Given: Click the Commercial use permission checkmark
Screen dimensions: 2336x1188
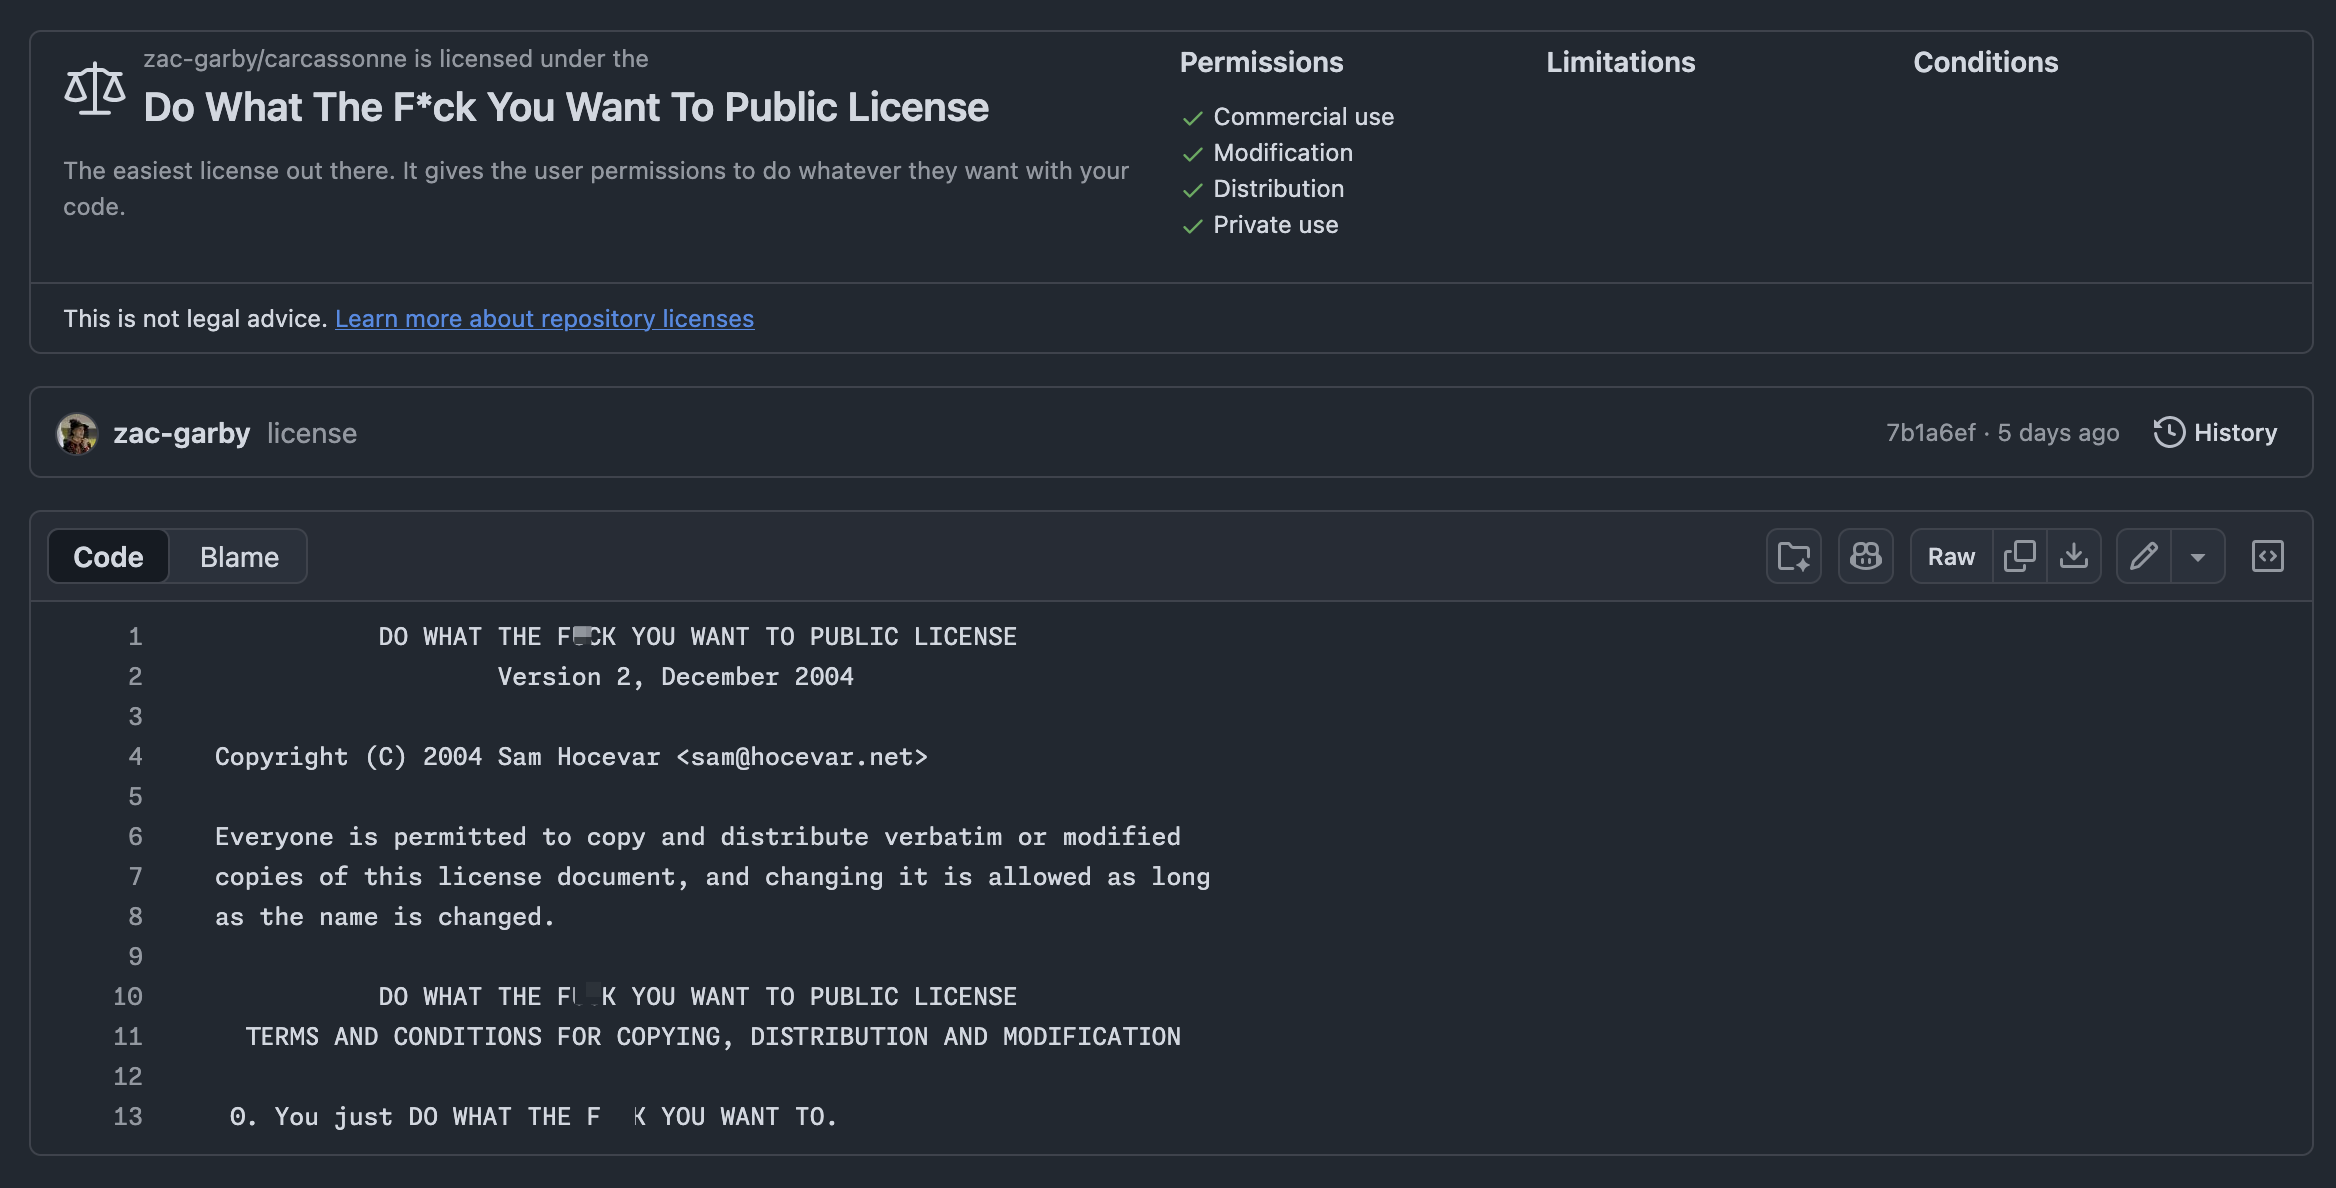Looking at the screenshot, I should coord(1191,117).
